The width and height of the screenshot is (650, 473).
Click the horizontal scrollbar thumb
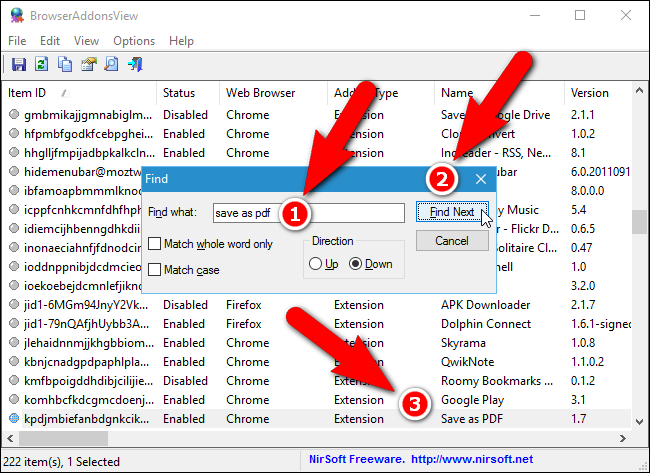63,438
